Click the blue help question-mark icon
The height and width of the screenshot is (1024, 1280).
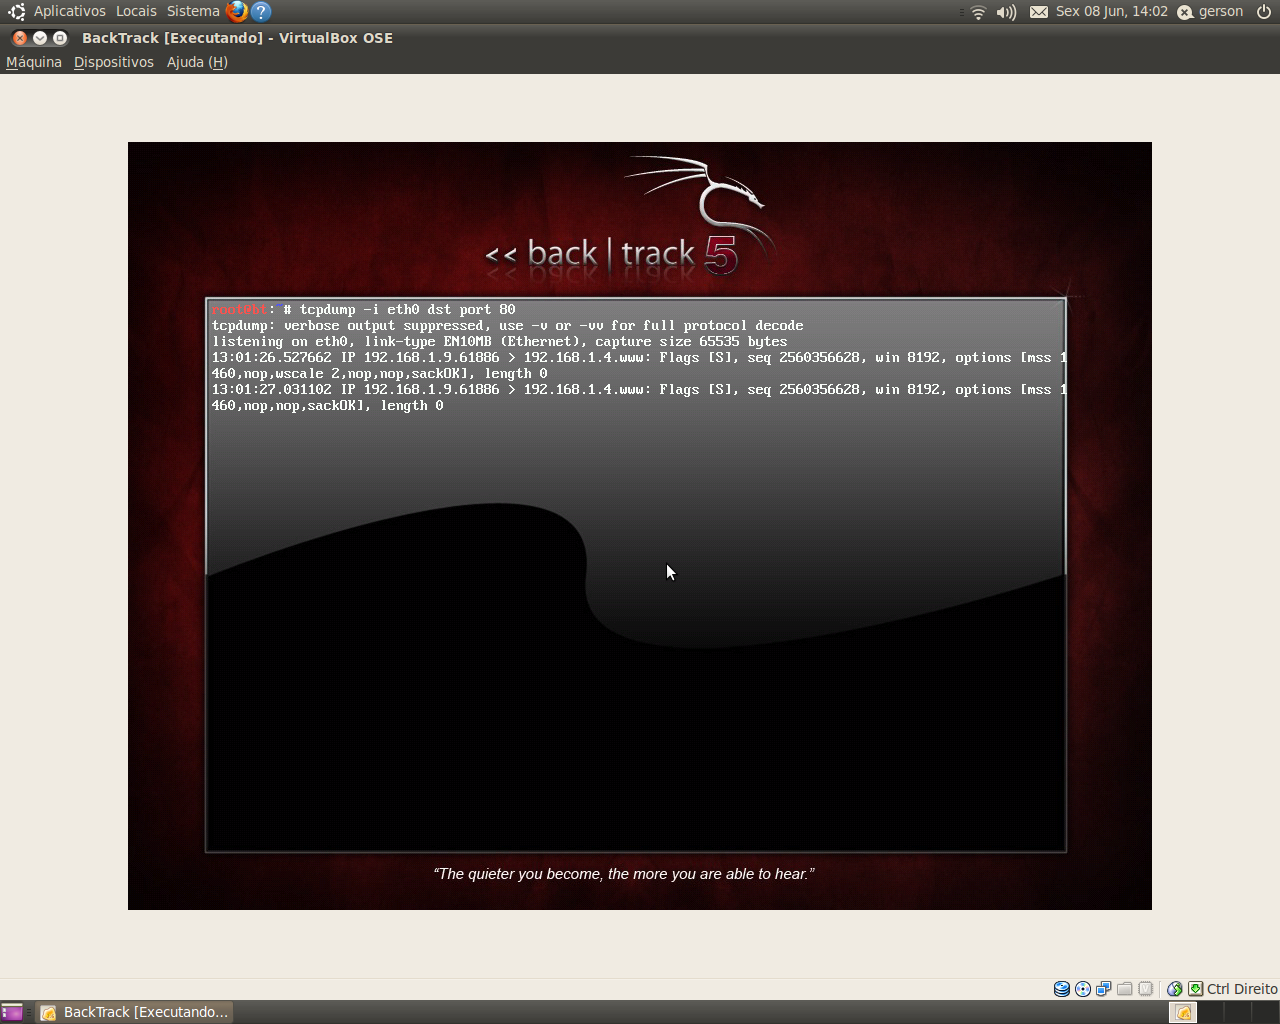261,12
